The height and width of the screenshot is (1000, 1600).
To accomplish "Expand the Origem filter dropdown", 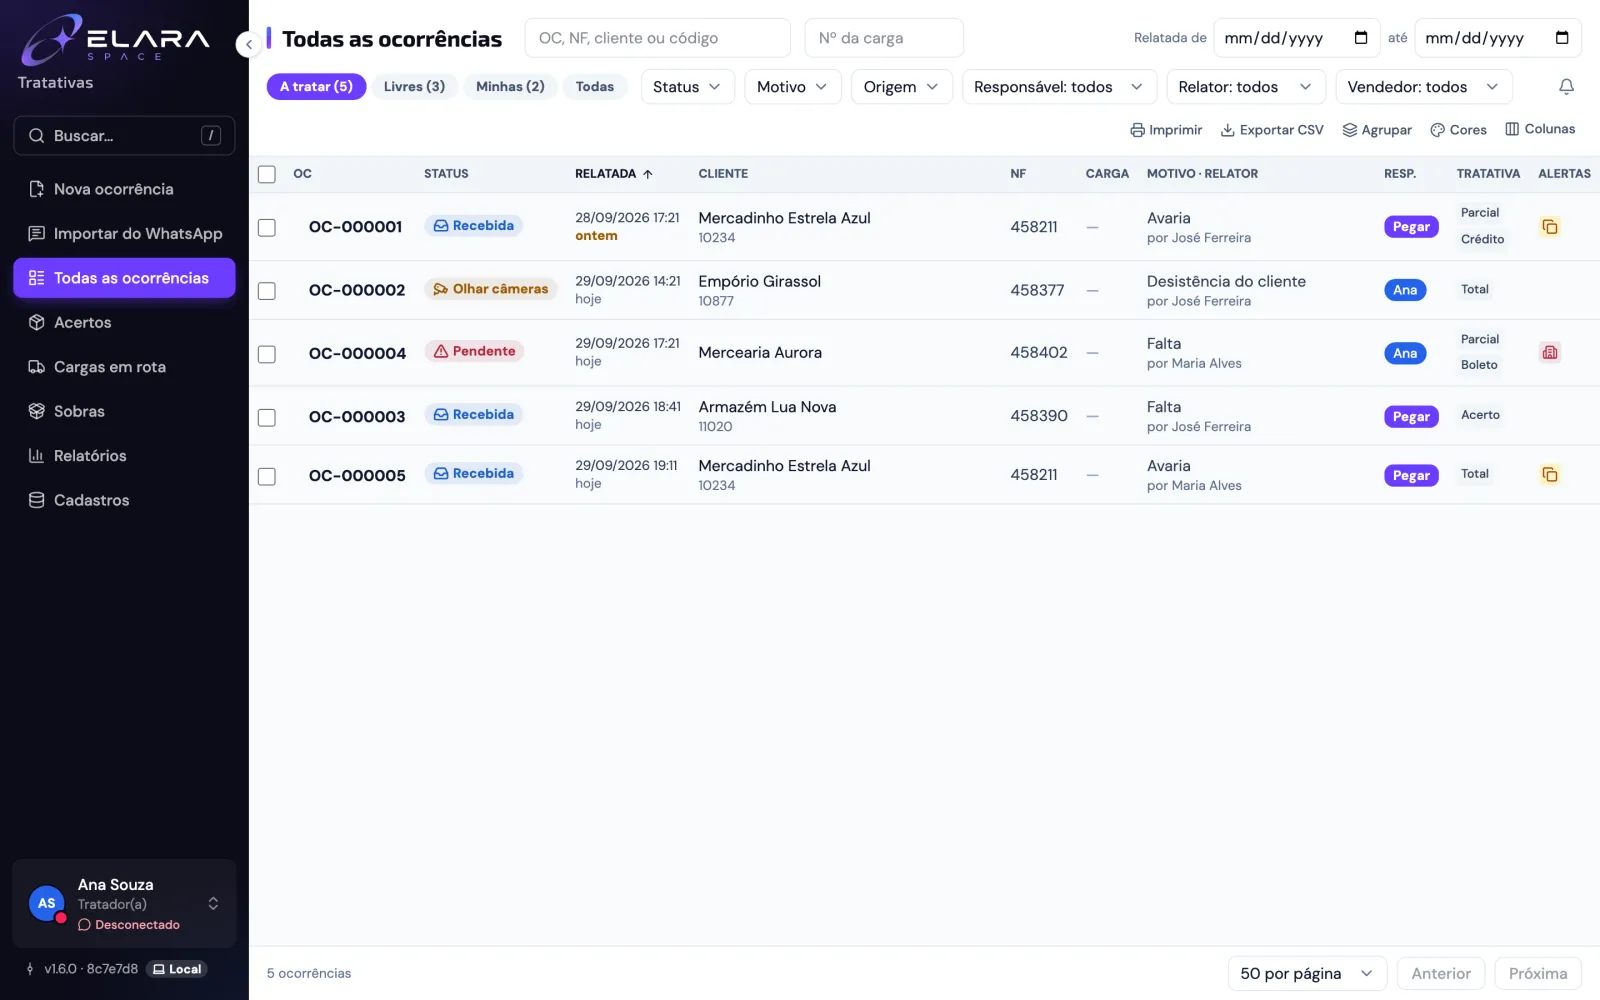I will 900,87.
